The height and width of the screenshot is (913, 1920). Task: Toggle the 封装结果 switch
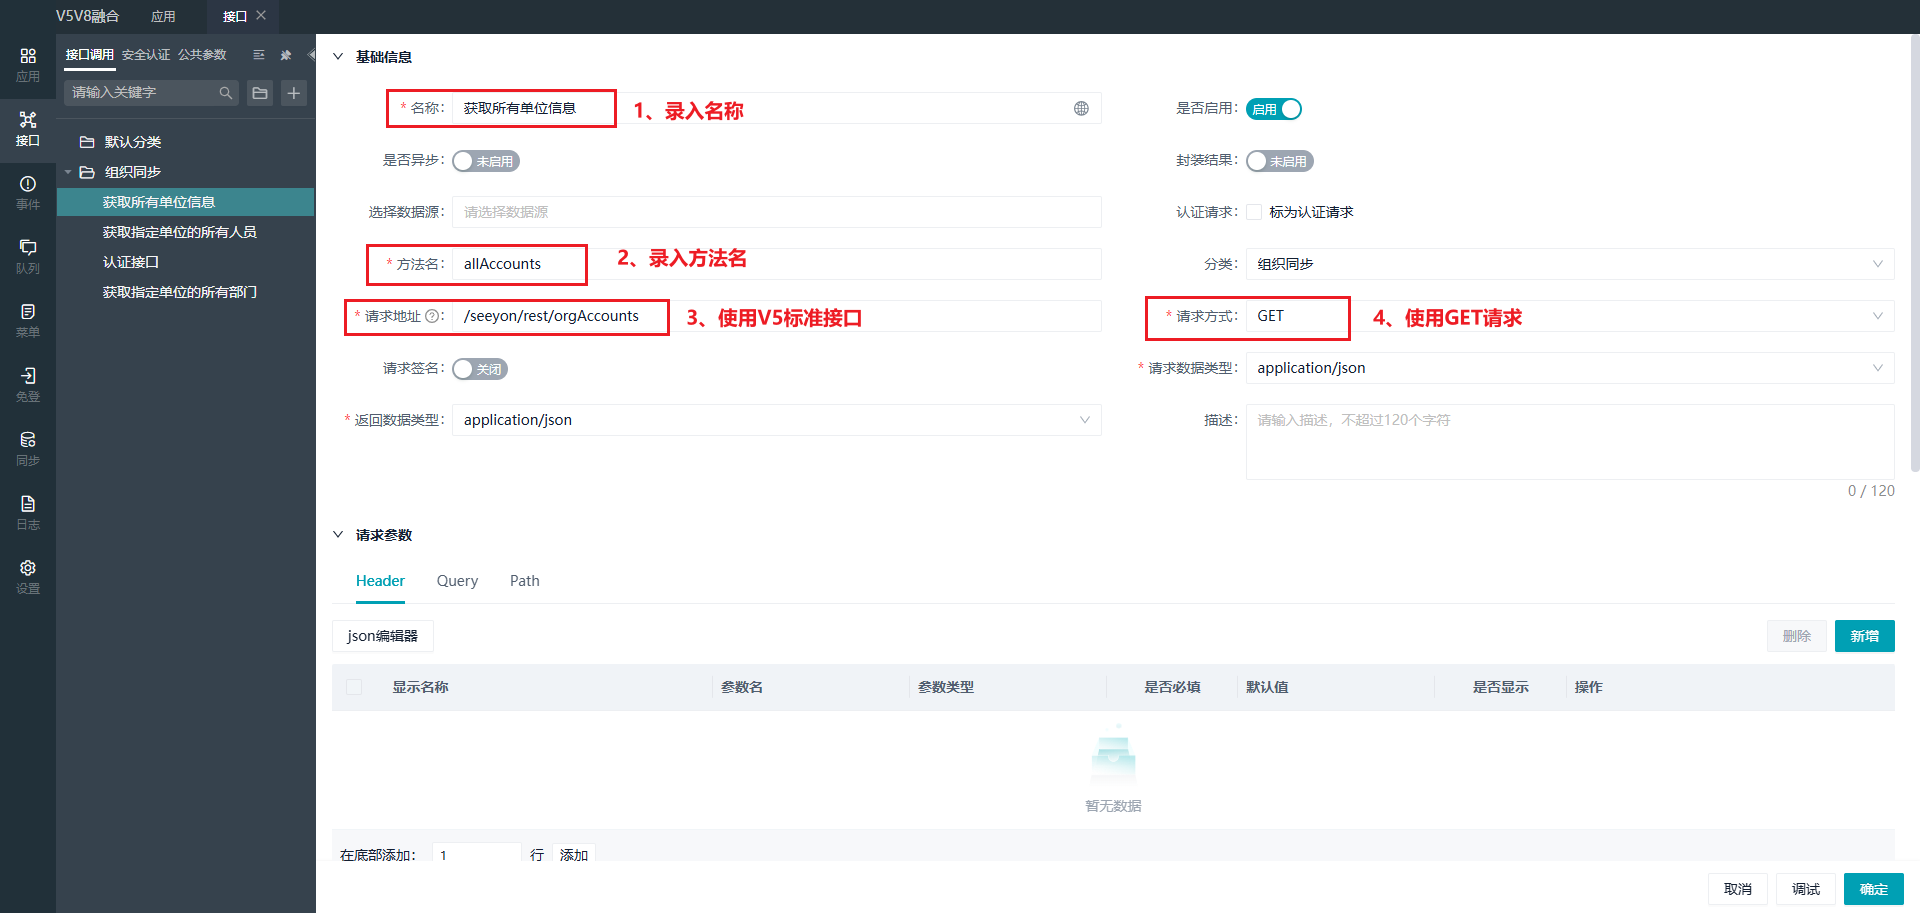[1280, 161]
